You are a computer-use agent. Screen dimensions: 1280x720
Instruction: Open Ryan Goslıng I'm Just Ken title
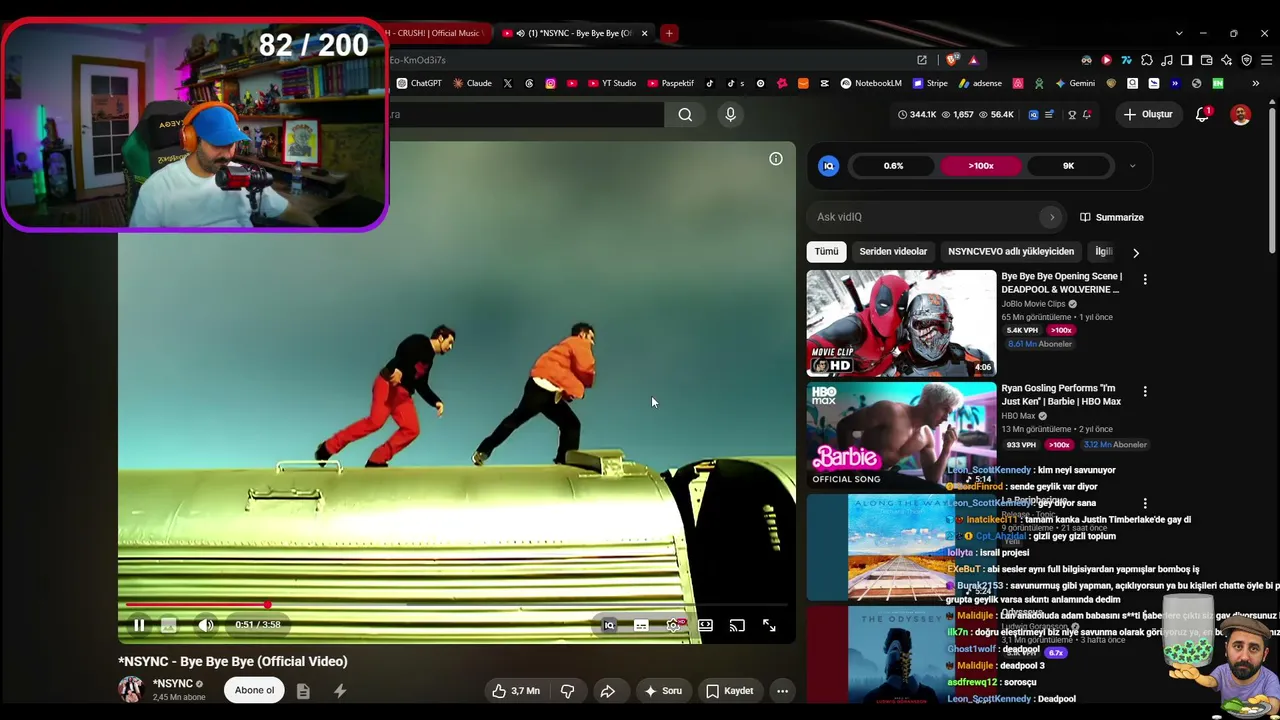[1061, 395]
